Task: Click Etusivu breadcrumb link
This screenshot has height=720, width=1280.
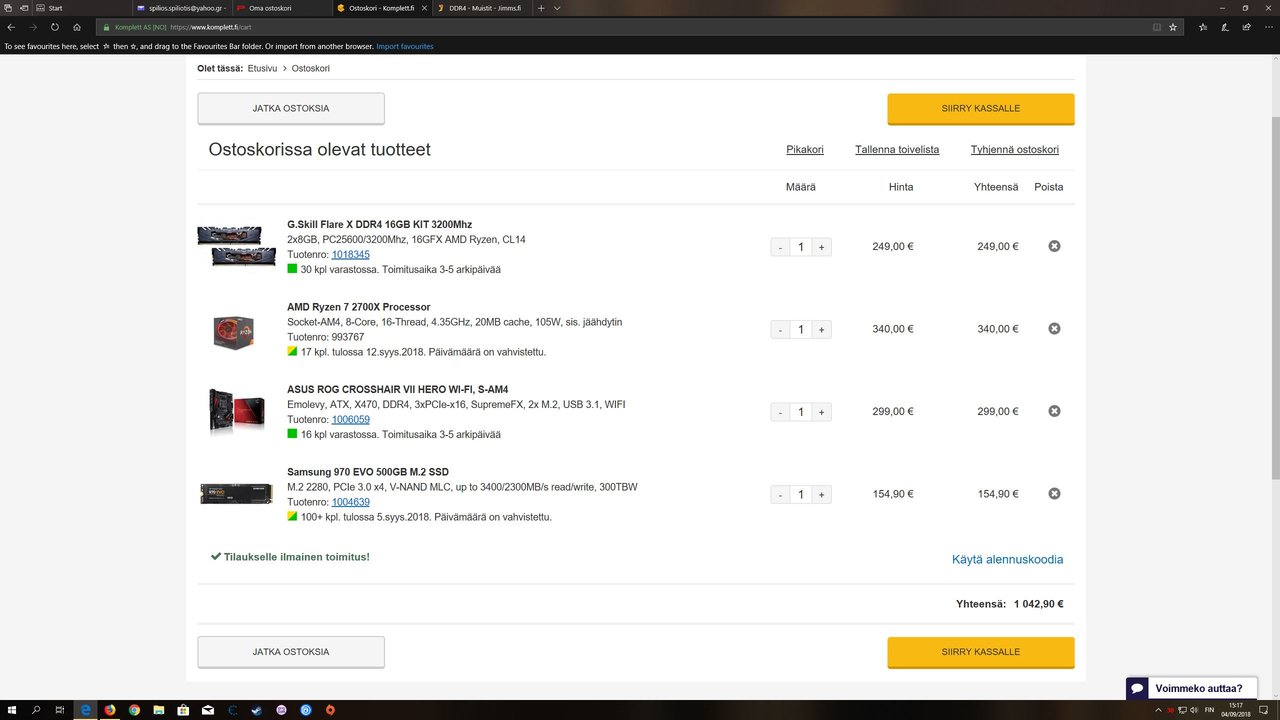Action: pos(263,68)
